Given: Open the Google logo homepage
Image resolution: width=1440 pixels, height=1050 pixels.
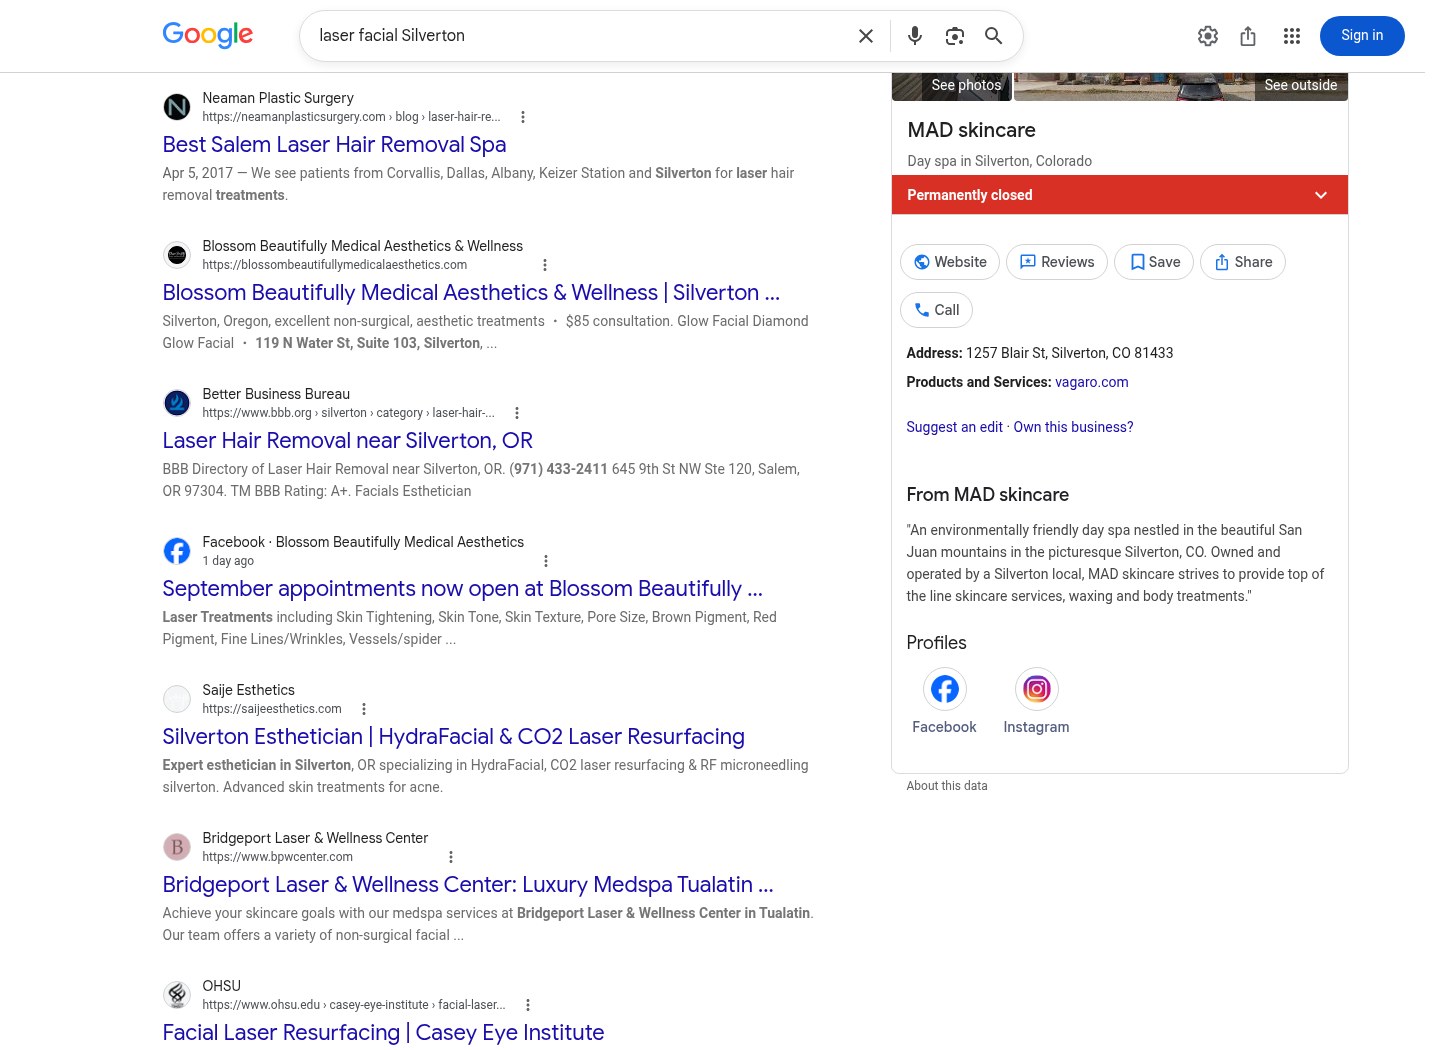Looking at the screenshot, I should point(208,35).
